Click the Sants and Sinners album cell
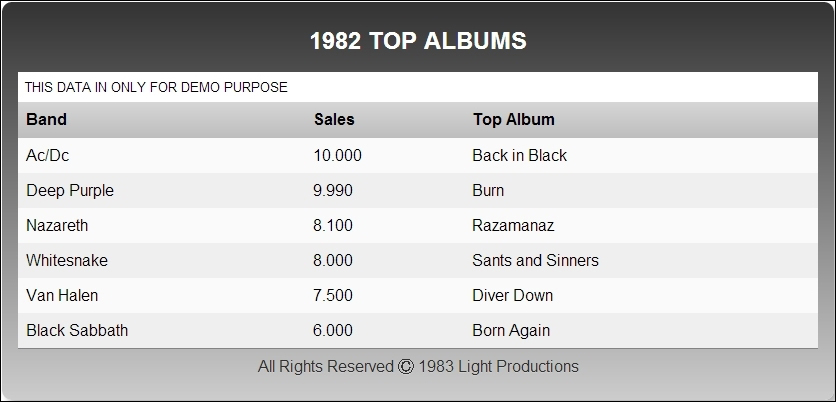Viewport: 836px width, 402px height. pos(535,261)
